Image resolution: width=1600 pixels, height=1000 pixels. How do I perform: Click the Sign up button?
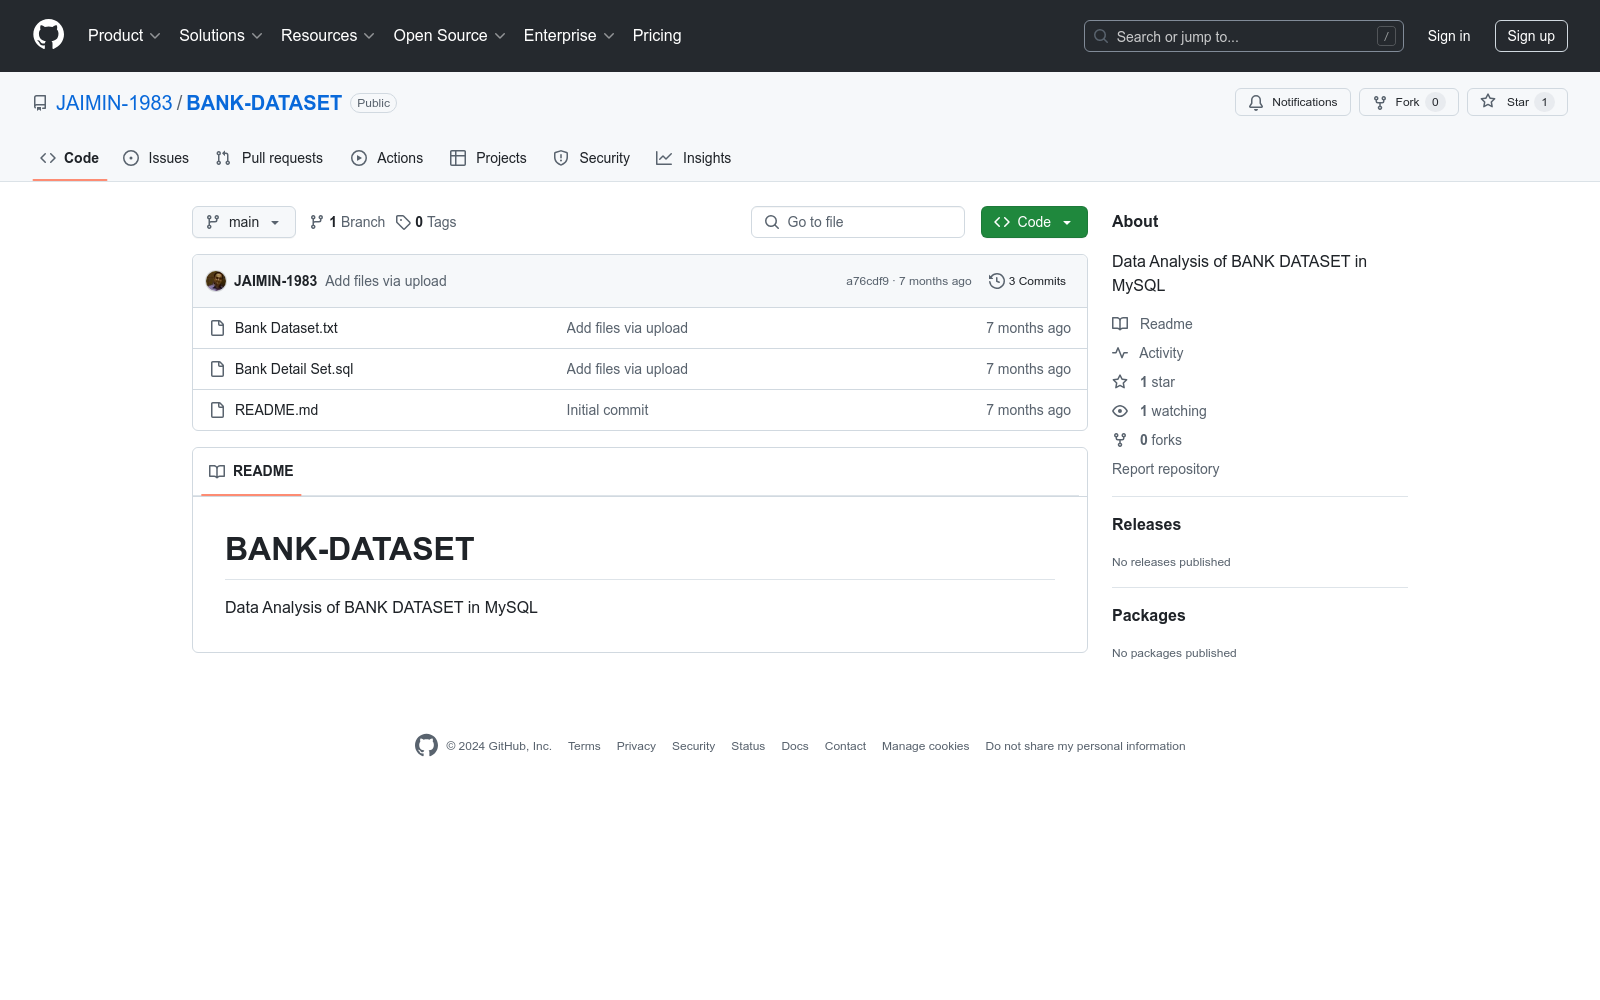click(1531, 36)
